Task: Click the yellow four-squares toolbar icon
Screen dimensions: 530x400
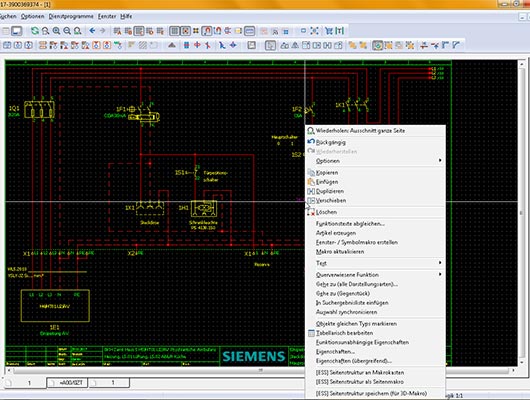Action: [196, 31]
